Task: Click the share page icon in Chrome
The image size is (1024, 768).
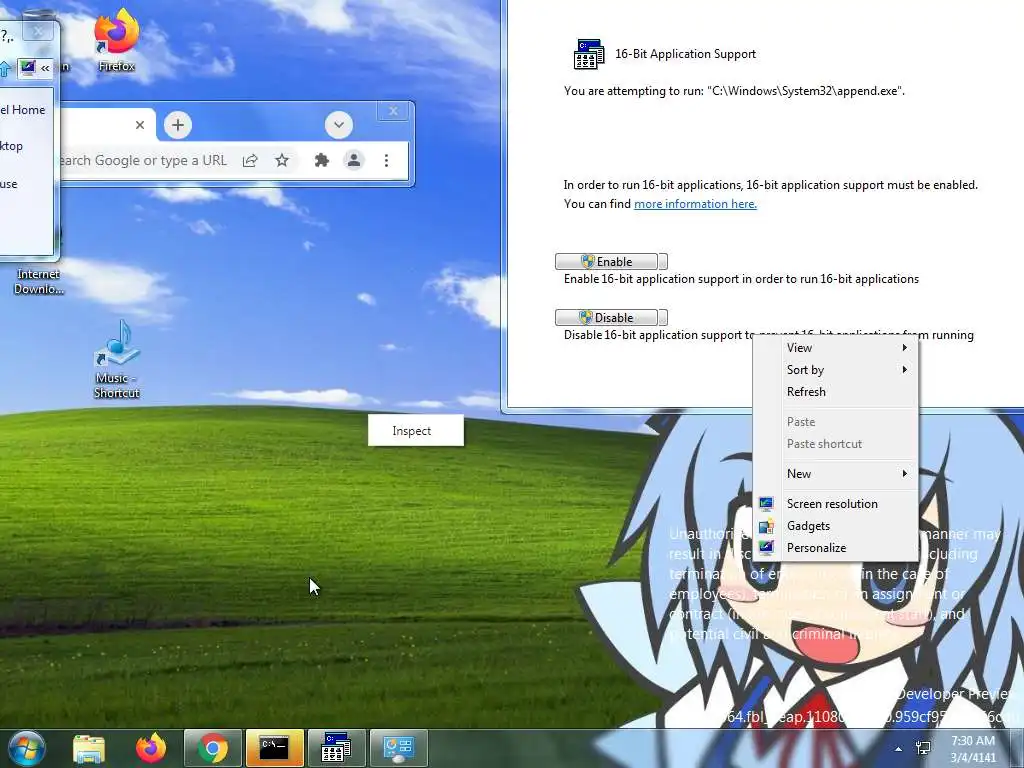Action: 250,161
